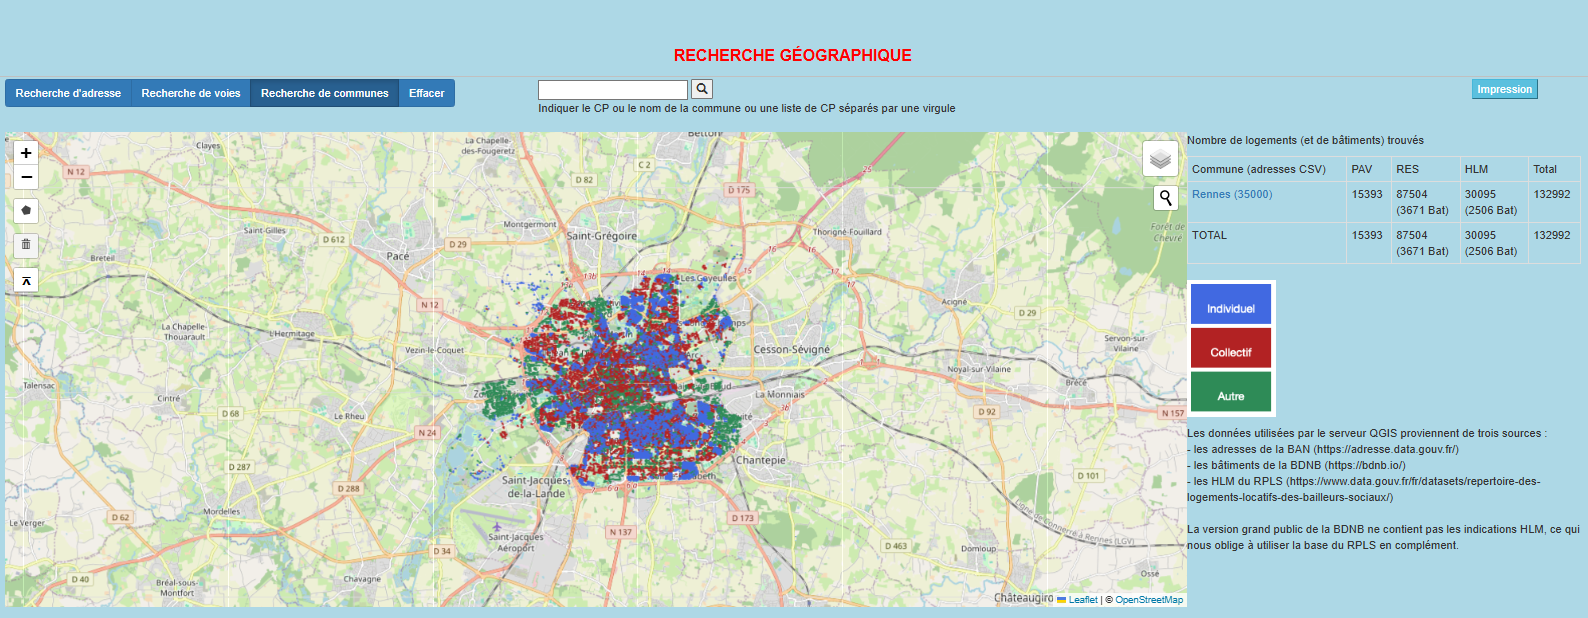The height and width of the screenshot is (618, 1588).
Task: Select Recherche de communes tab
Action: pyautogui.click(x=325, y=93)
